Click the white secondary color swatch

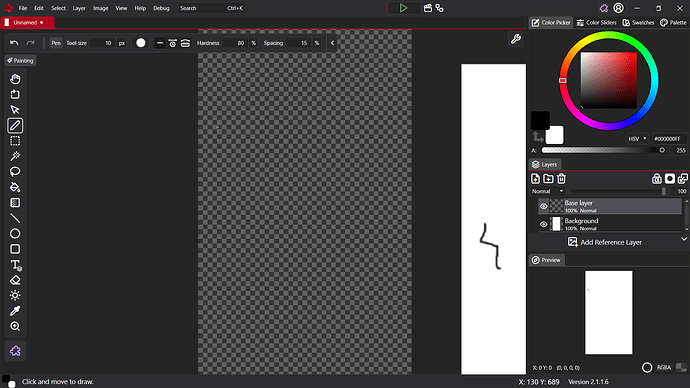pyautogui.click(x=554, y=135)
